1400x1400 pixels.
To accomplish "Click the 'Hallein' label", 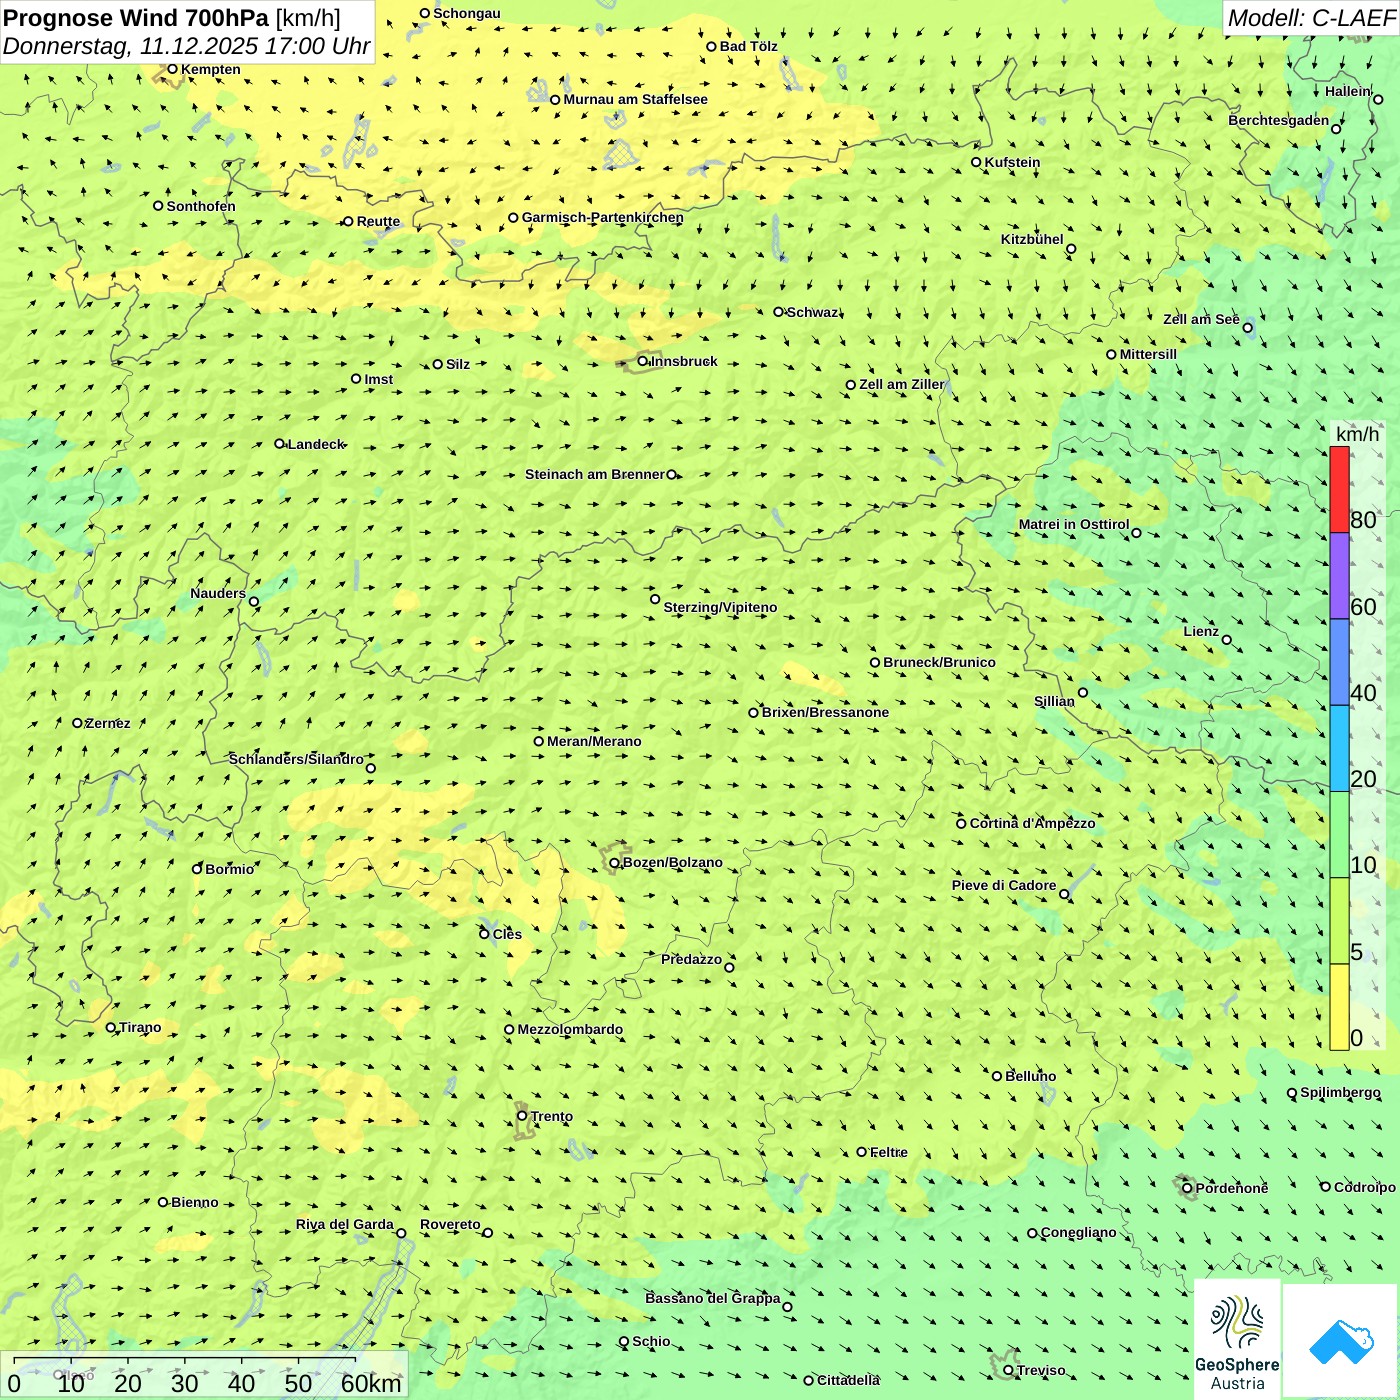I will tap(1347, 91).
